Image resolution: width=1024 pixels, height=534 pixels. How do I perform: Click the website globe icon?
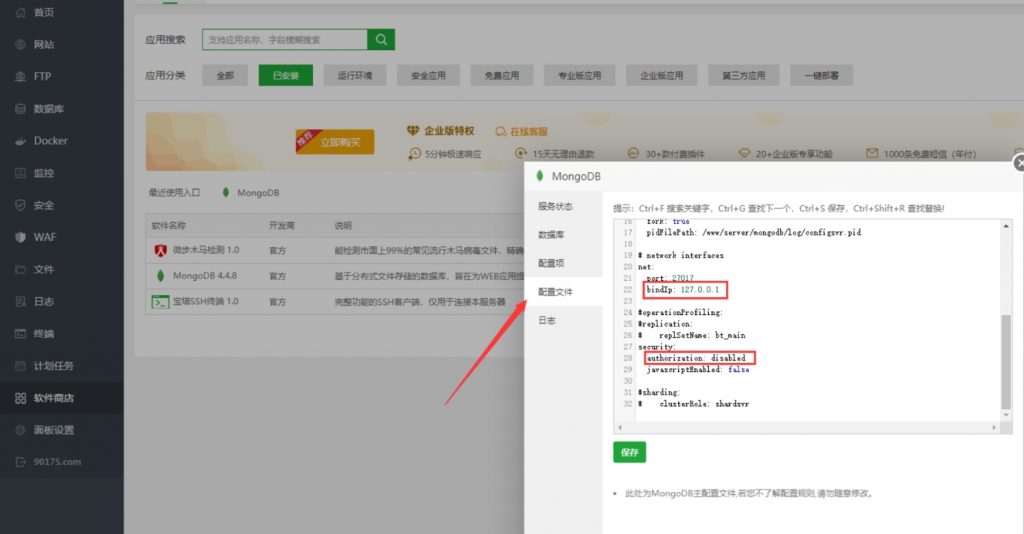tap(20, 44)
